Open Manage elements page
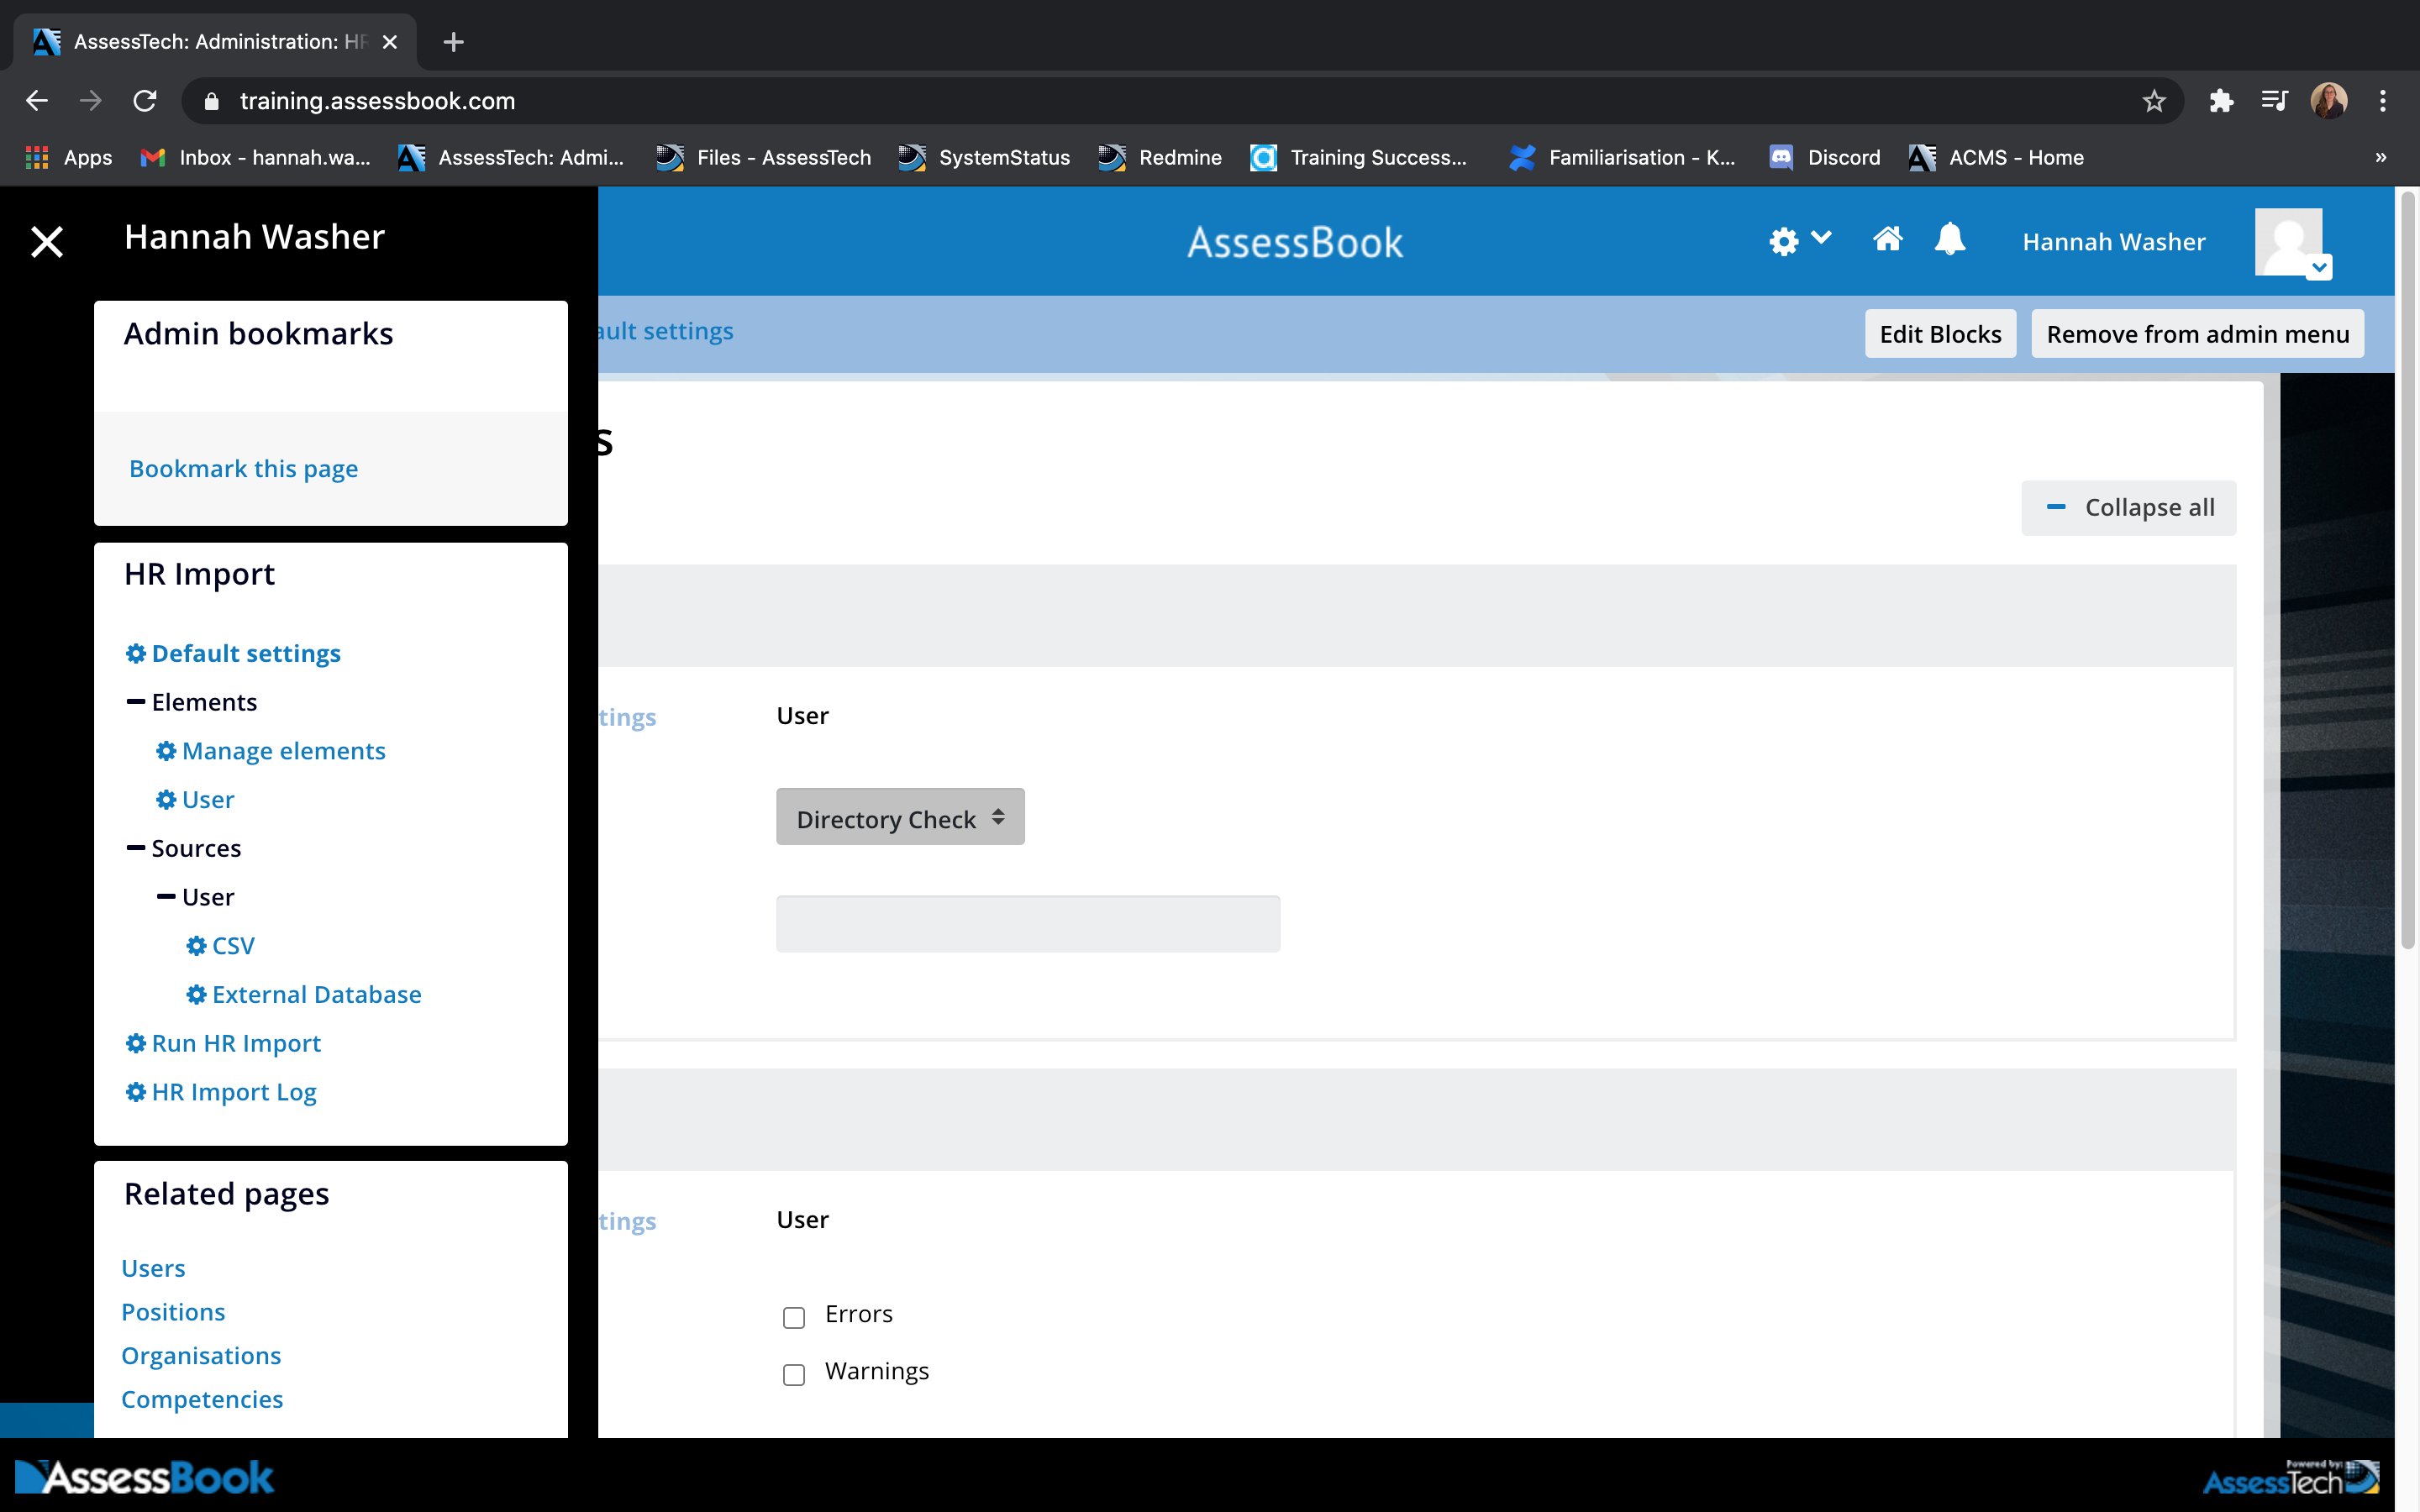This screenshot has width=2420, height=1512. 284,751
